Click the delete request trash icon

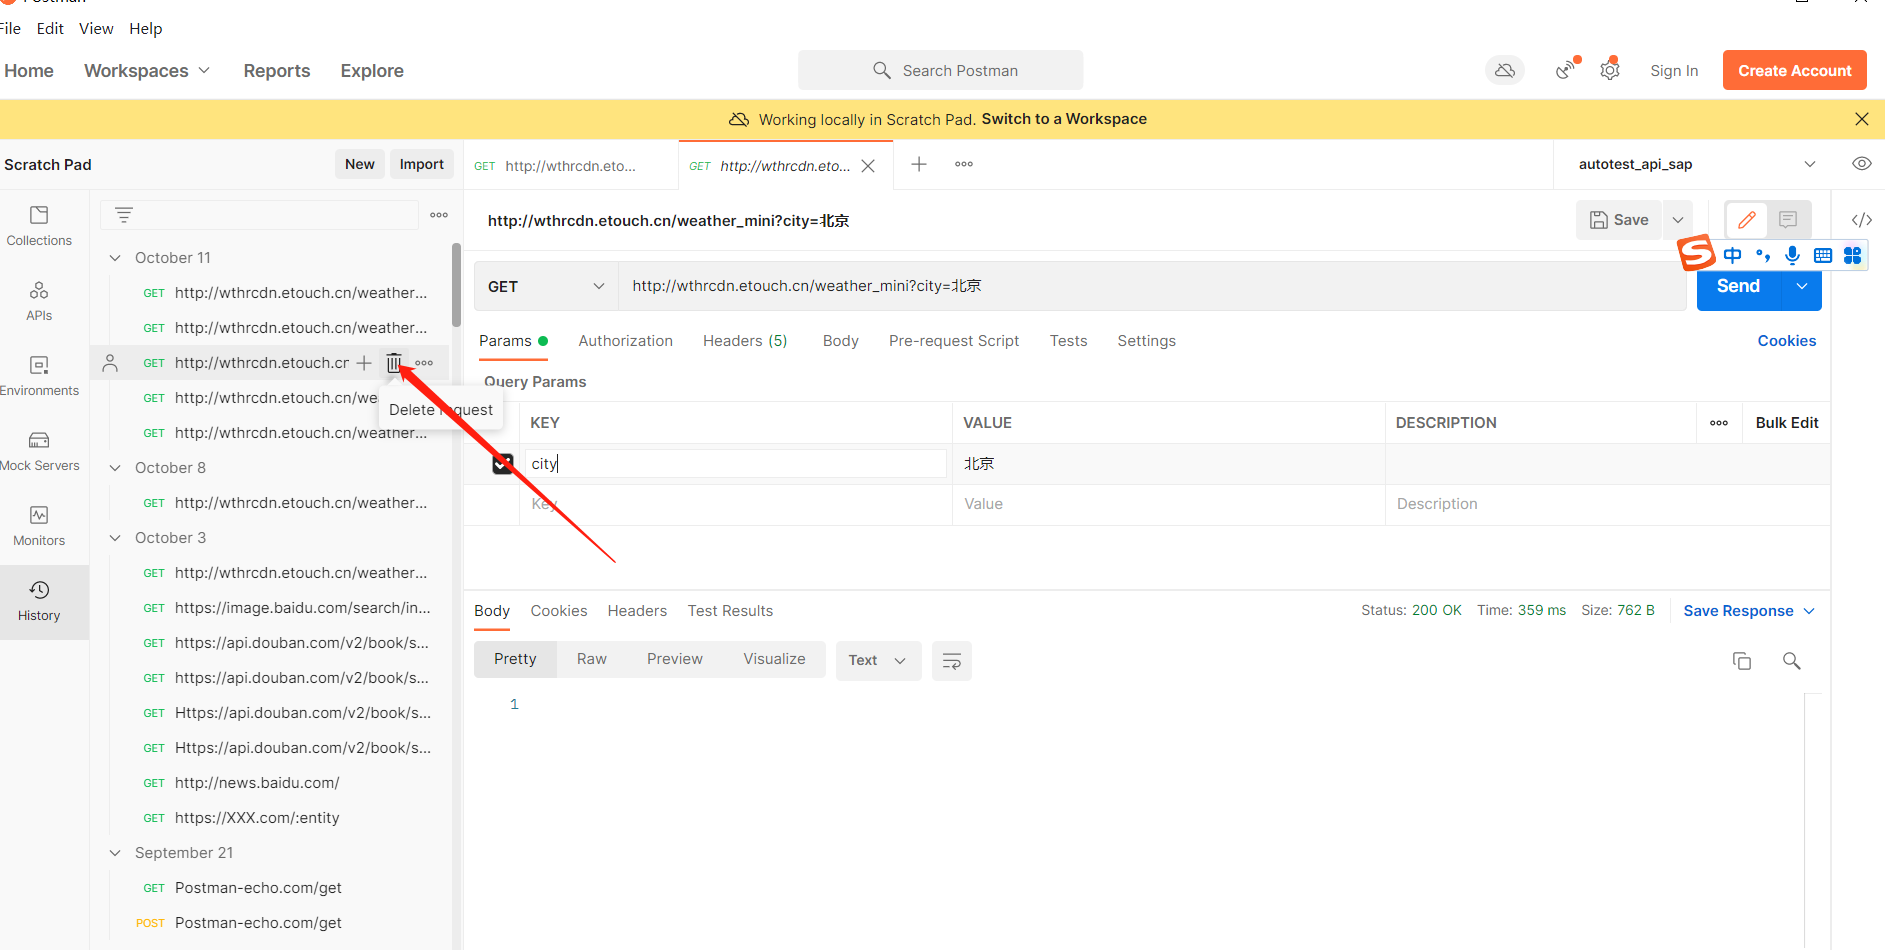394,362
